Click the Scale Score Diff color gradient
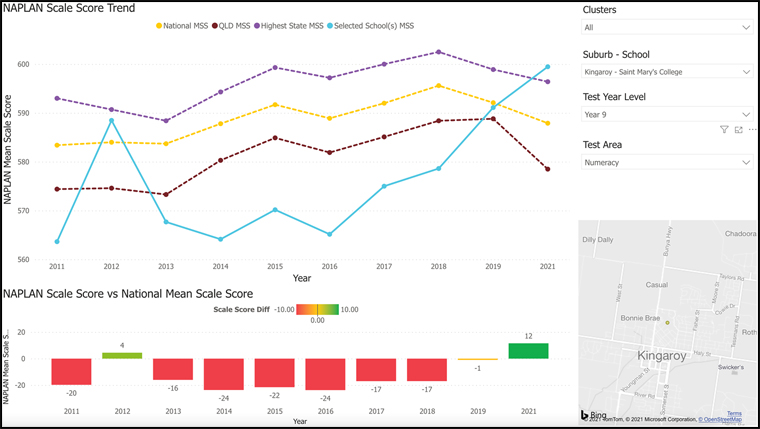The height and width of the screenshot is (429, 760). (318, 310)
